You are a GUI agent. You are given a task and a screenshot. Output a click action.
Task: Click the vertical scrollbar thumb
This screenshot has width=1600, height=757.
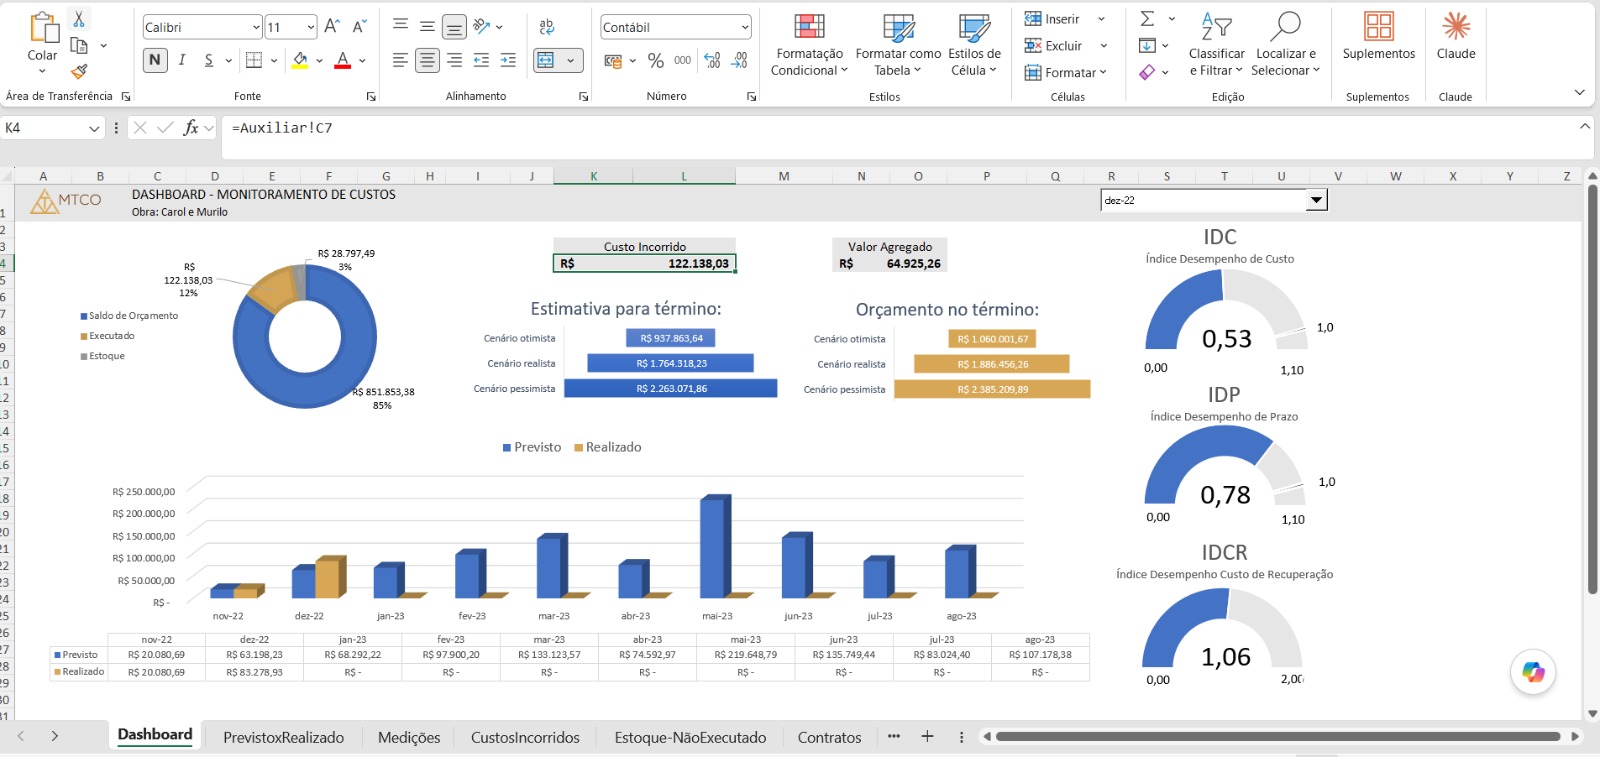pyautogui.click(x=1592, y=390)
